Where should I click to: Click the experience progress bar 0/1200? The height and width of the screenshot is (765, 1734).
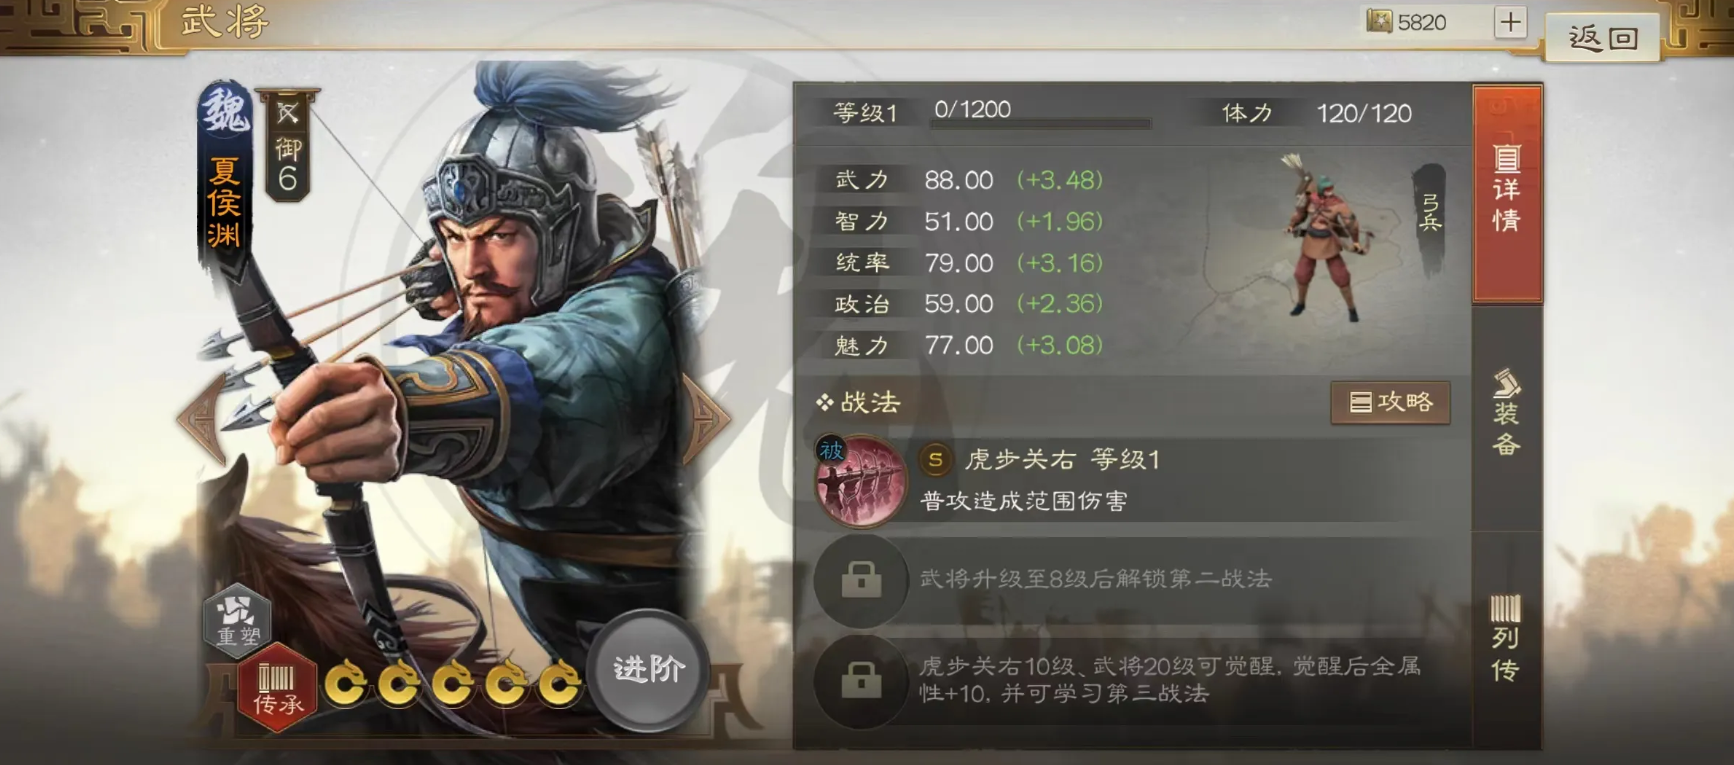pos(1040,114)
